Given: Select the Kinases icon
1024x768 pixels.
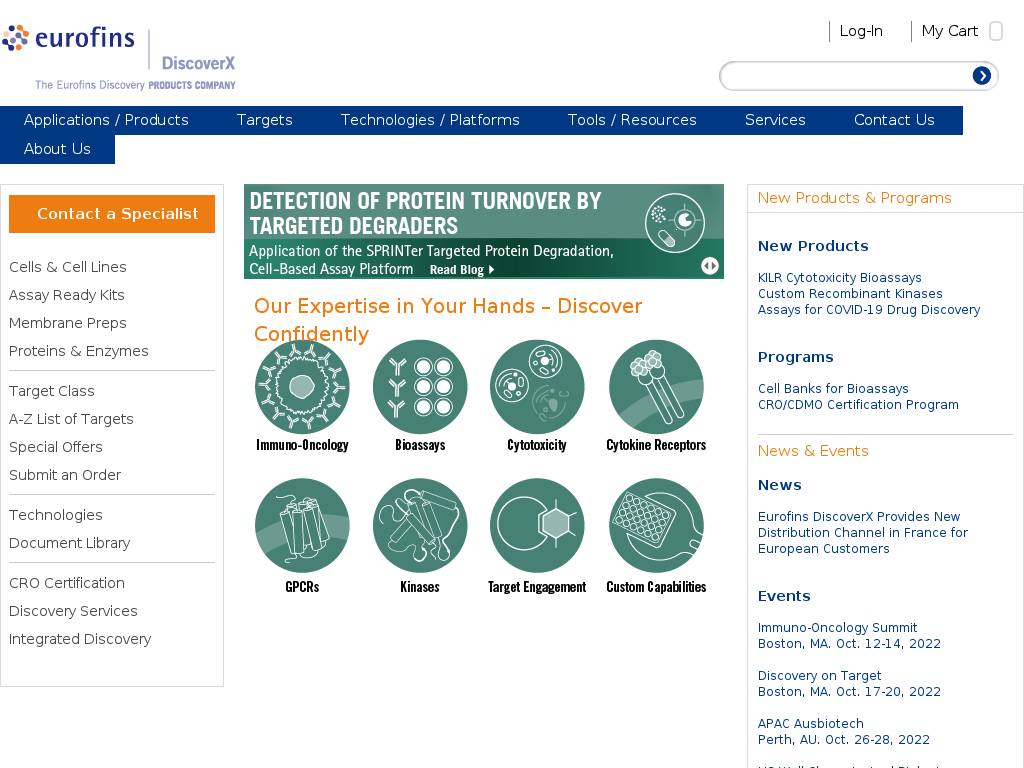Looking at the screenshot, I should (420, 525).
